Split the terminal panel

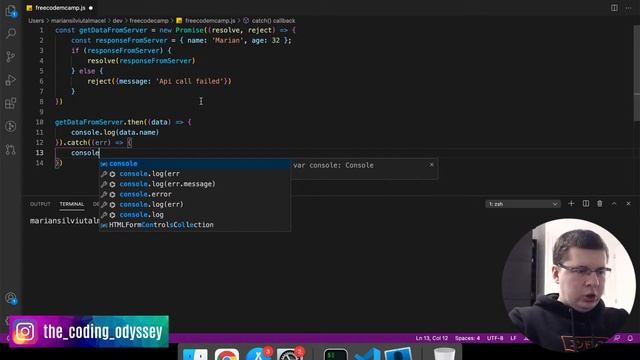coord(586,203)
